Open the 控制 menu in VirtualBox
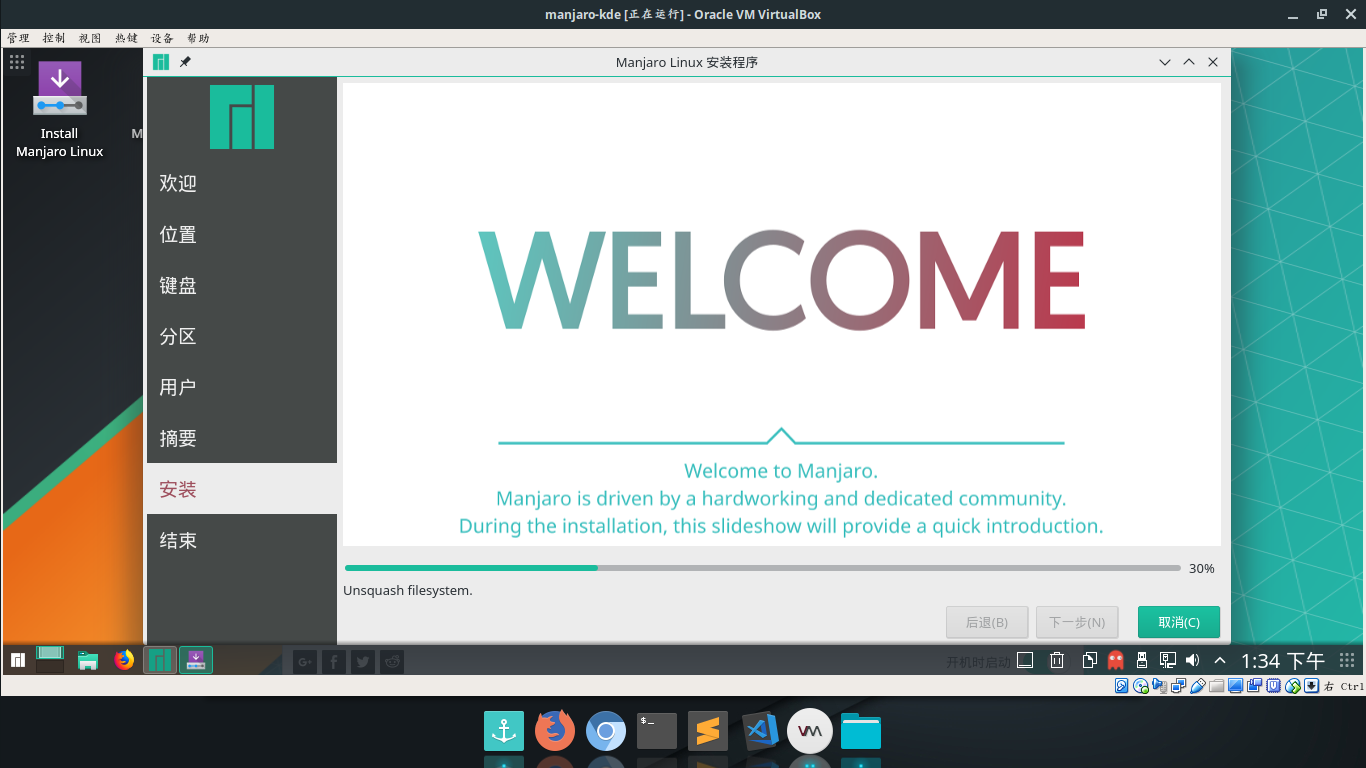The width and height of the screenshot is (1366, 768). [54, 38]
